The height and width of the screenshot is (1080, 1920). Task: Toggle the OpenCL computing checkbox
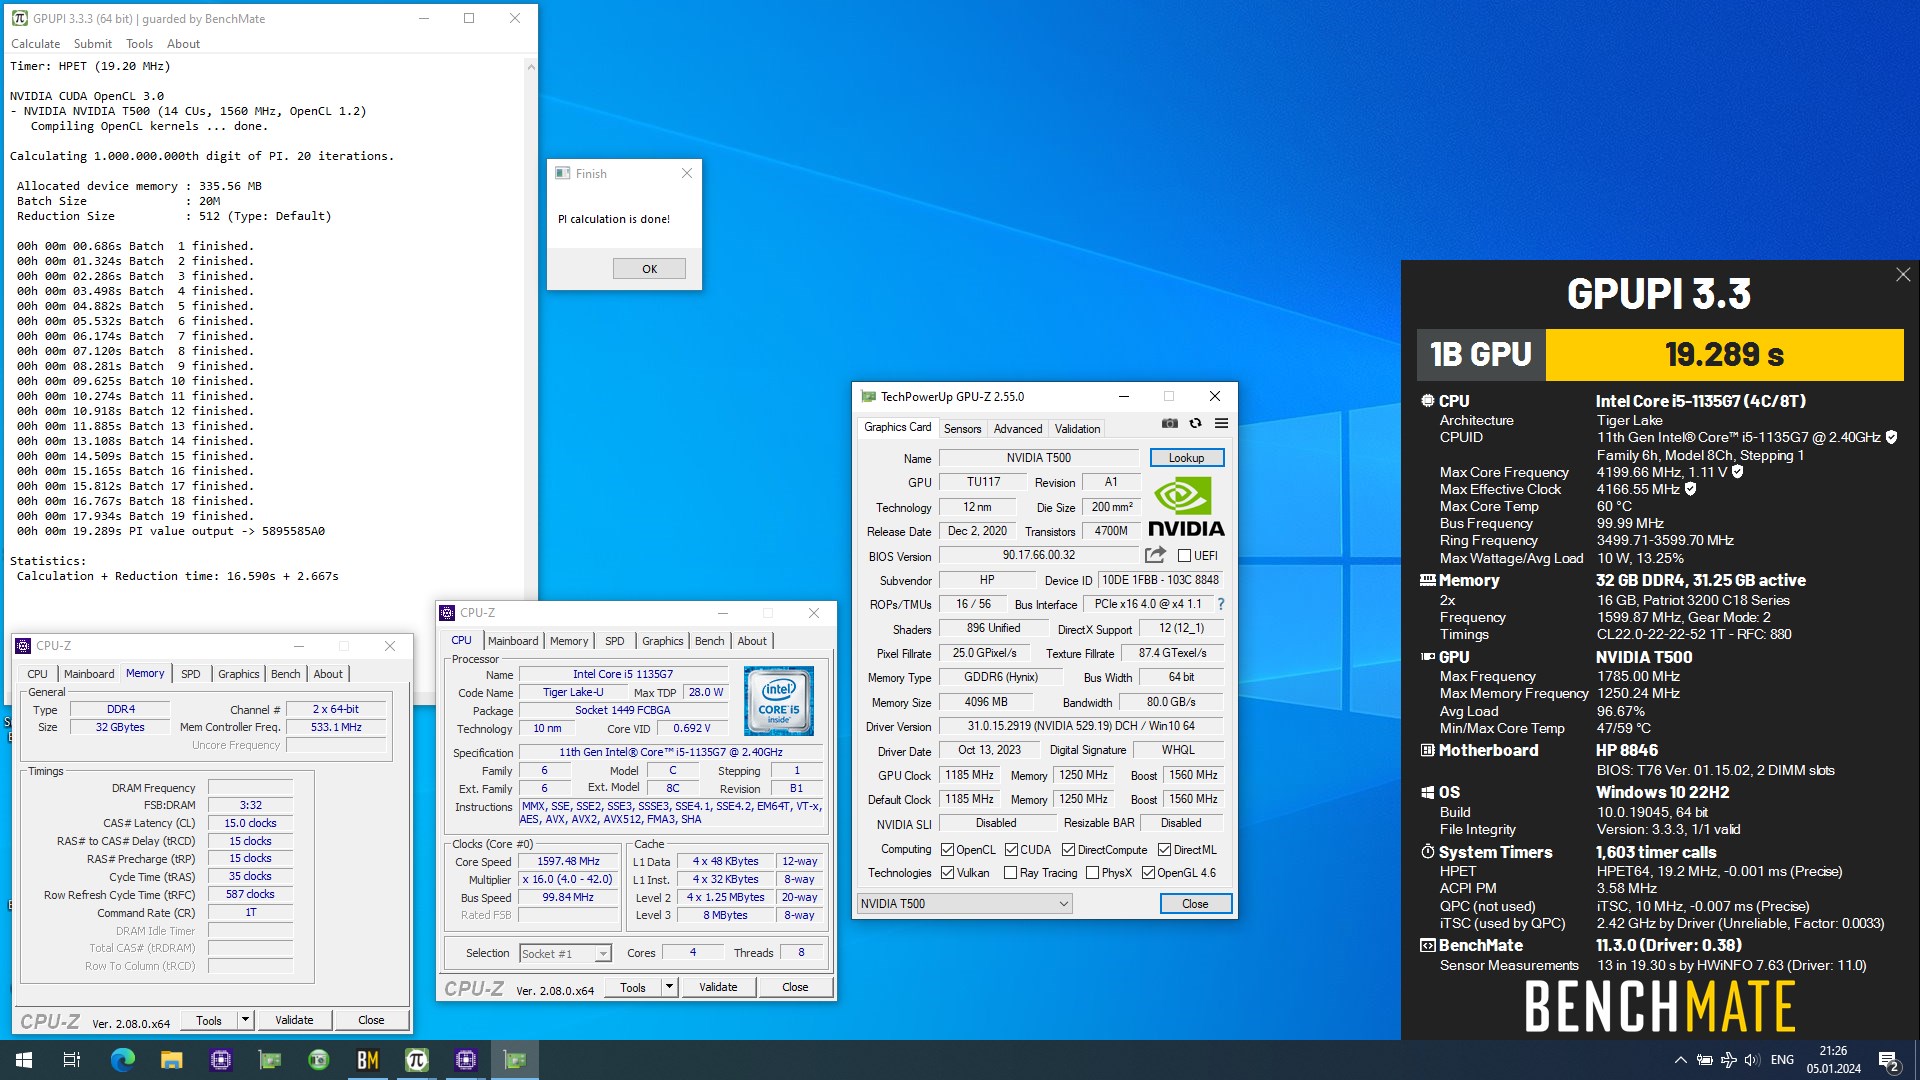pos(947,850)
